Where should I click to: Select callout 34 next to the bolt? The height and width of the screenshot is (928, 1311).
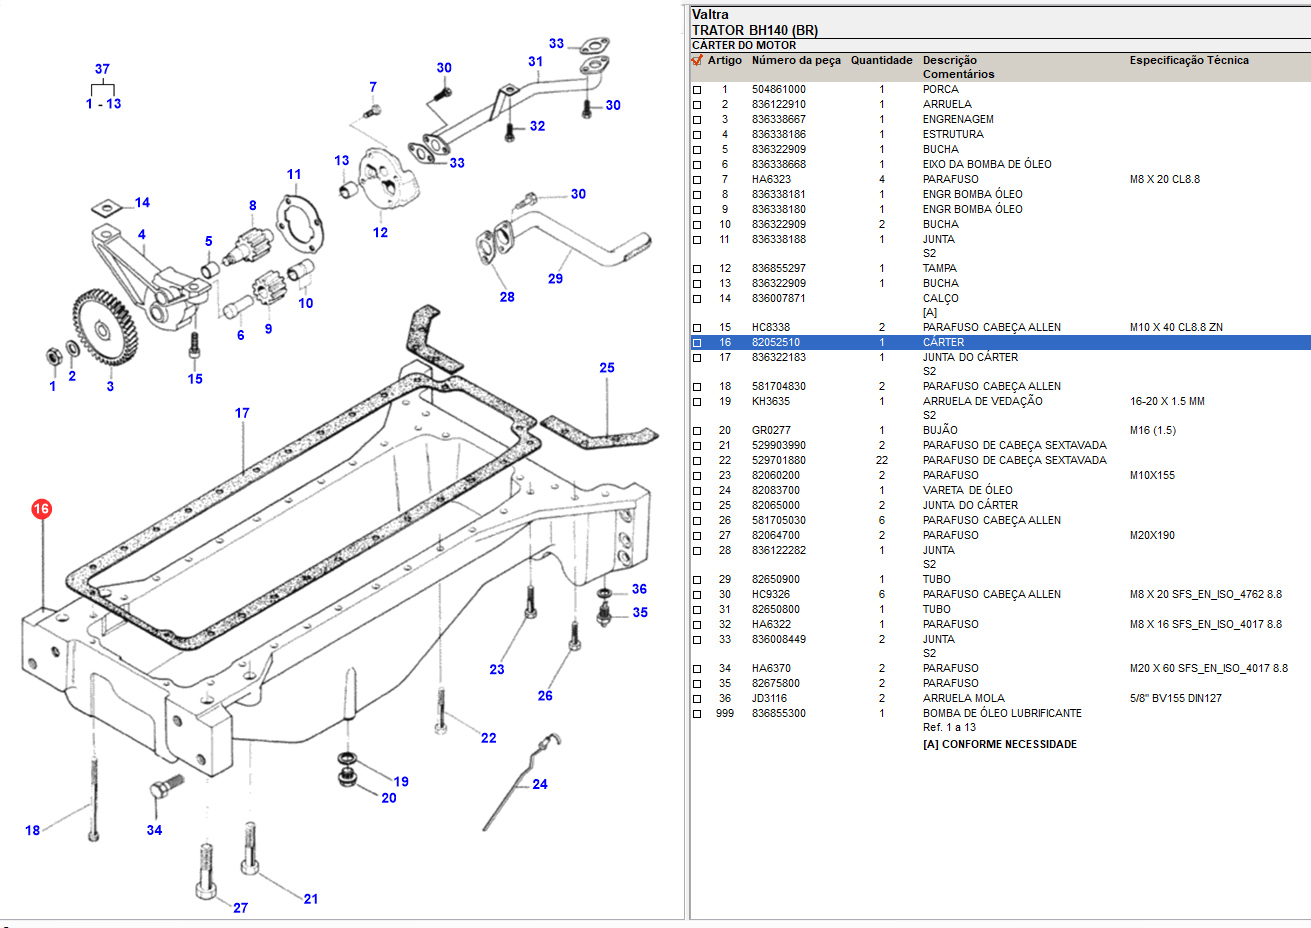(x=154, y=830)
